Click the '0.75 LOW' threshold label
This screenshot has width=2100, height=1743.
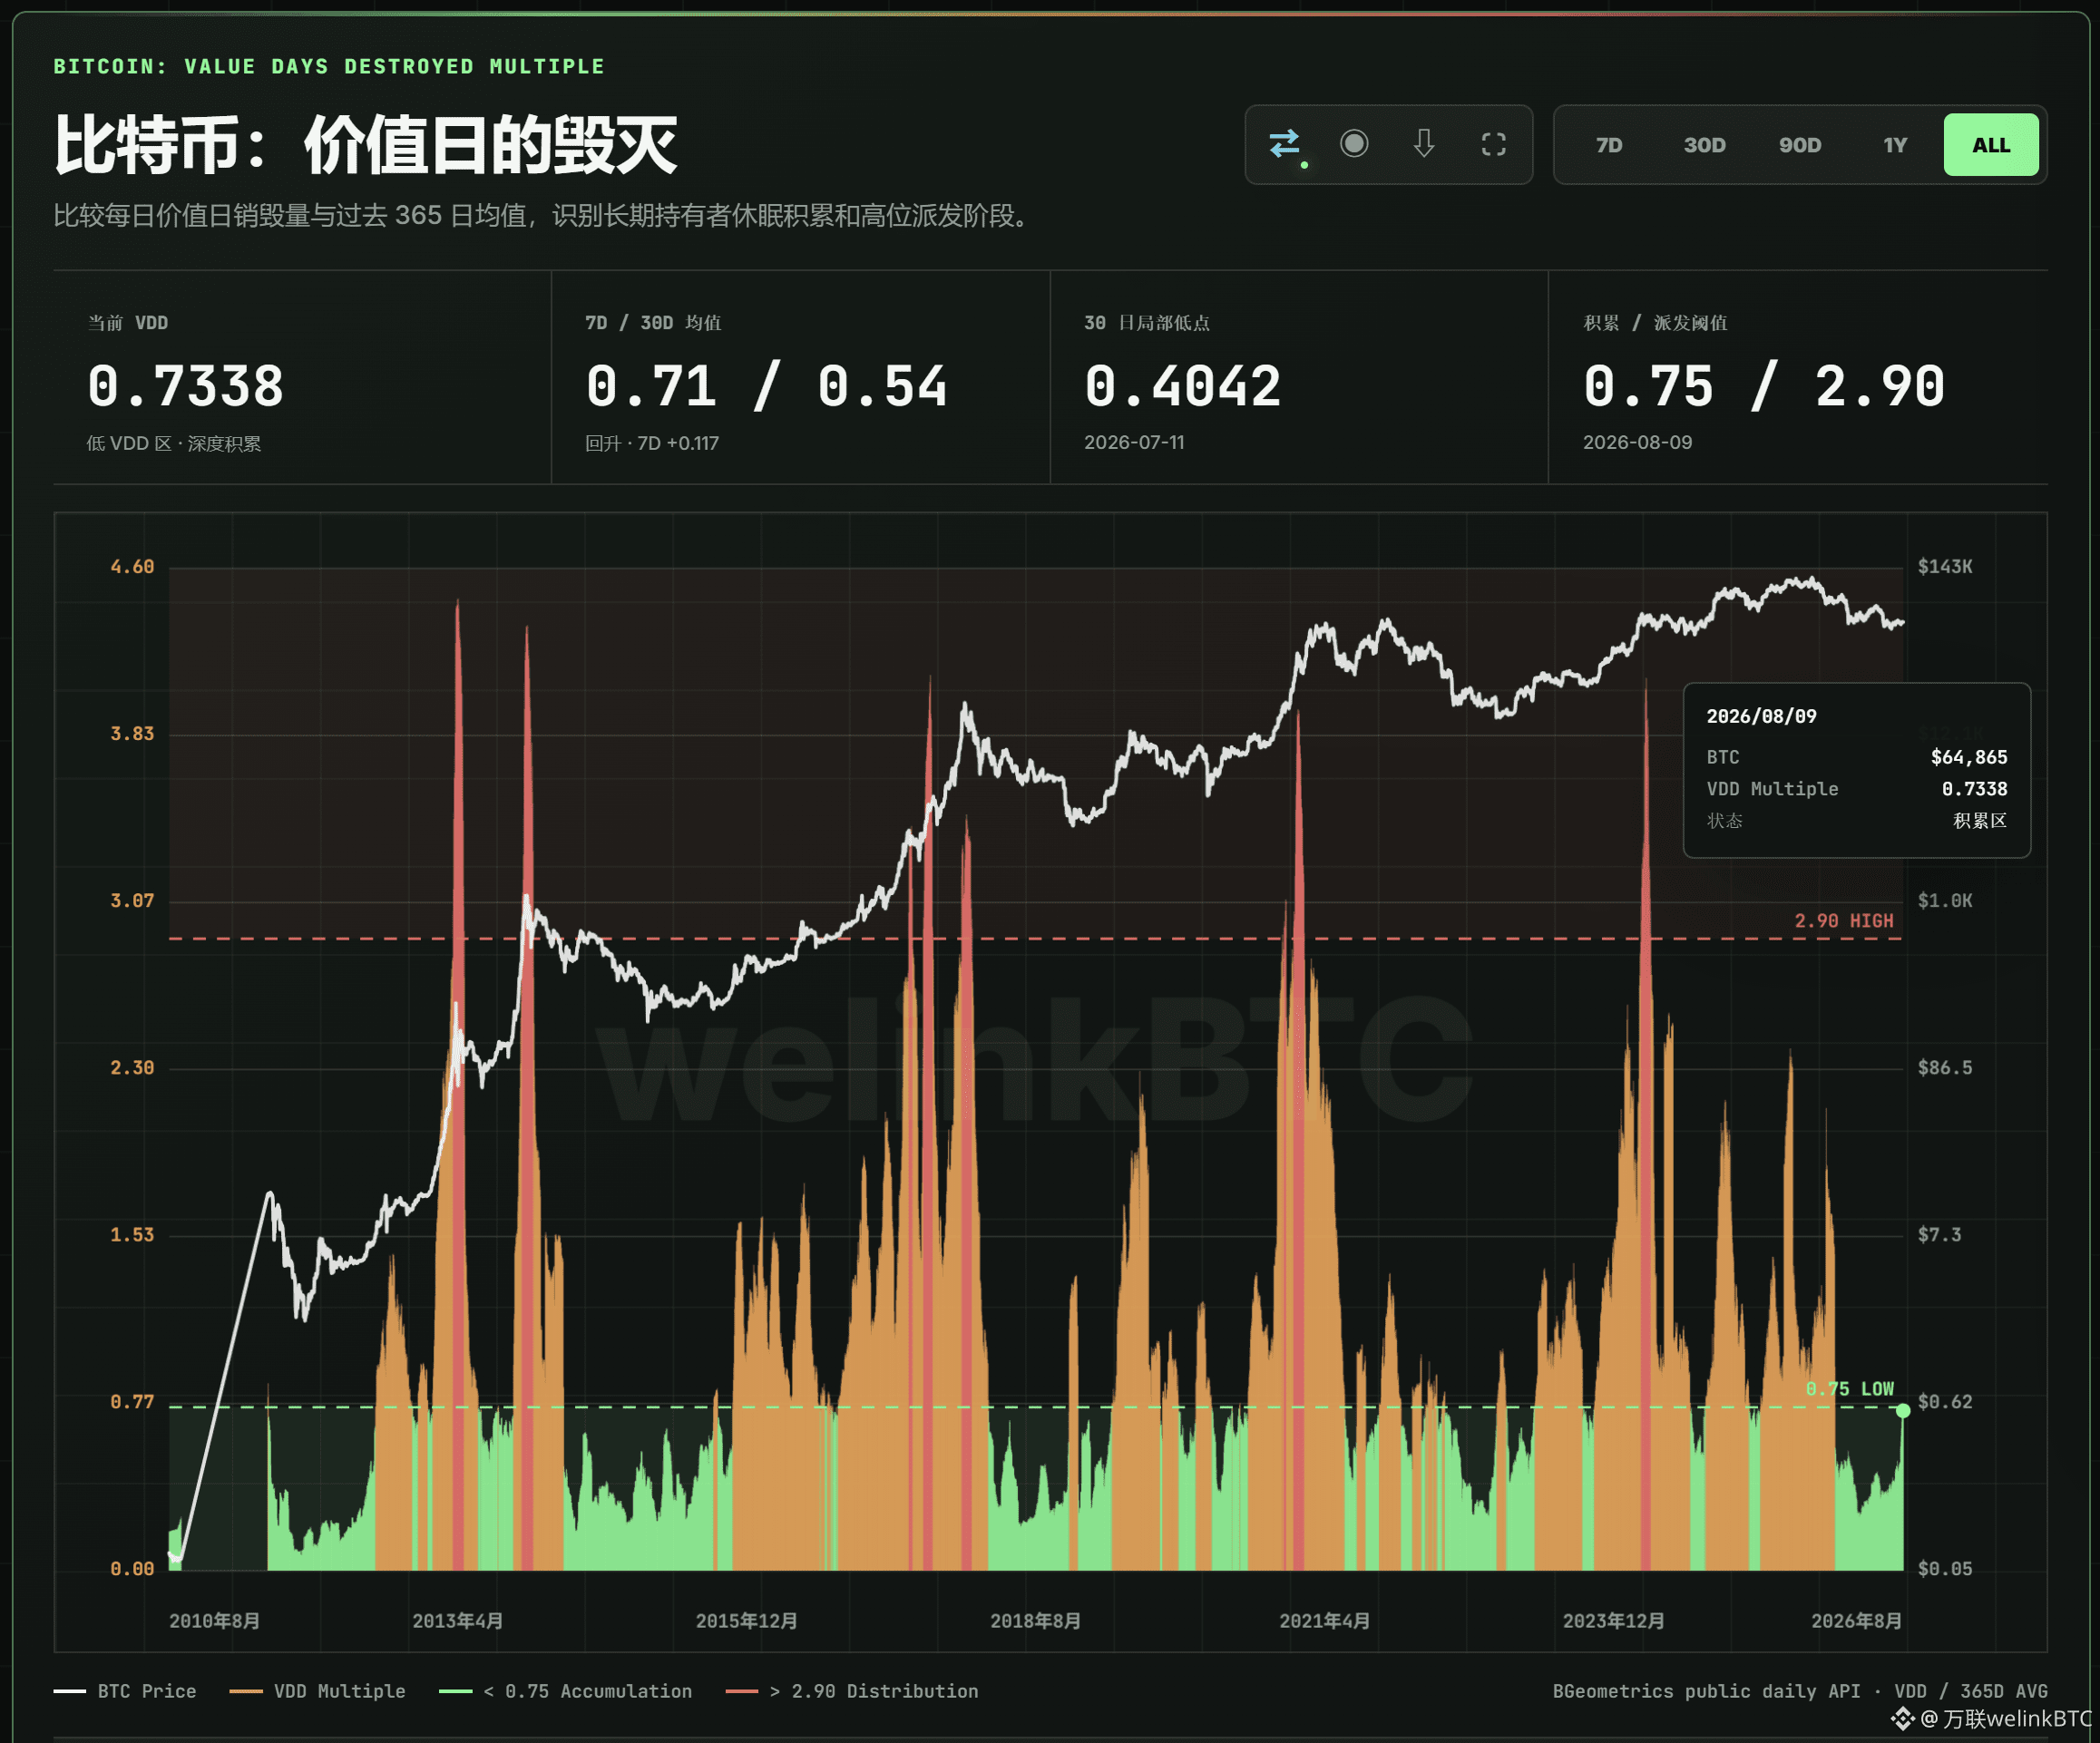pos(1850,1389)
